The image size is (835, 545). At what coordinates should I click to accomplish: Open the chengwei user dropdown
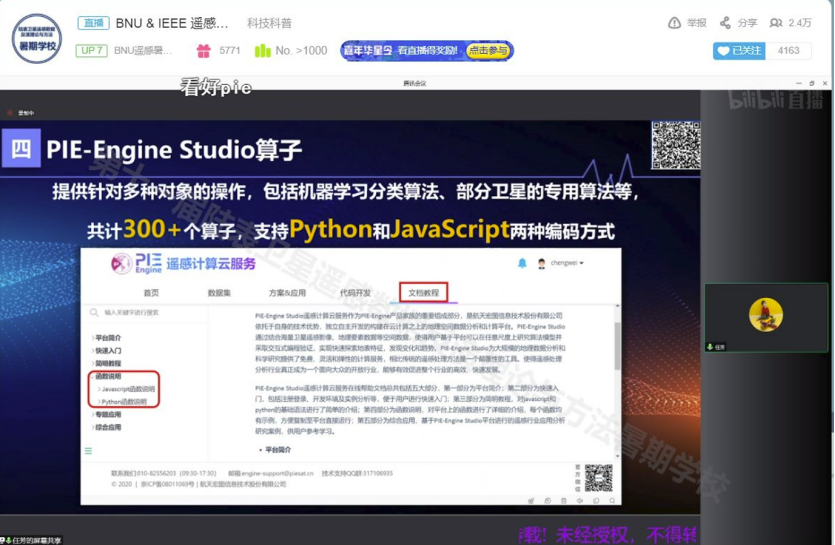click(x=567, y=263)
